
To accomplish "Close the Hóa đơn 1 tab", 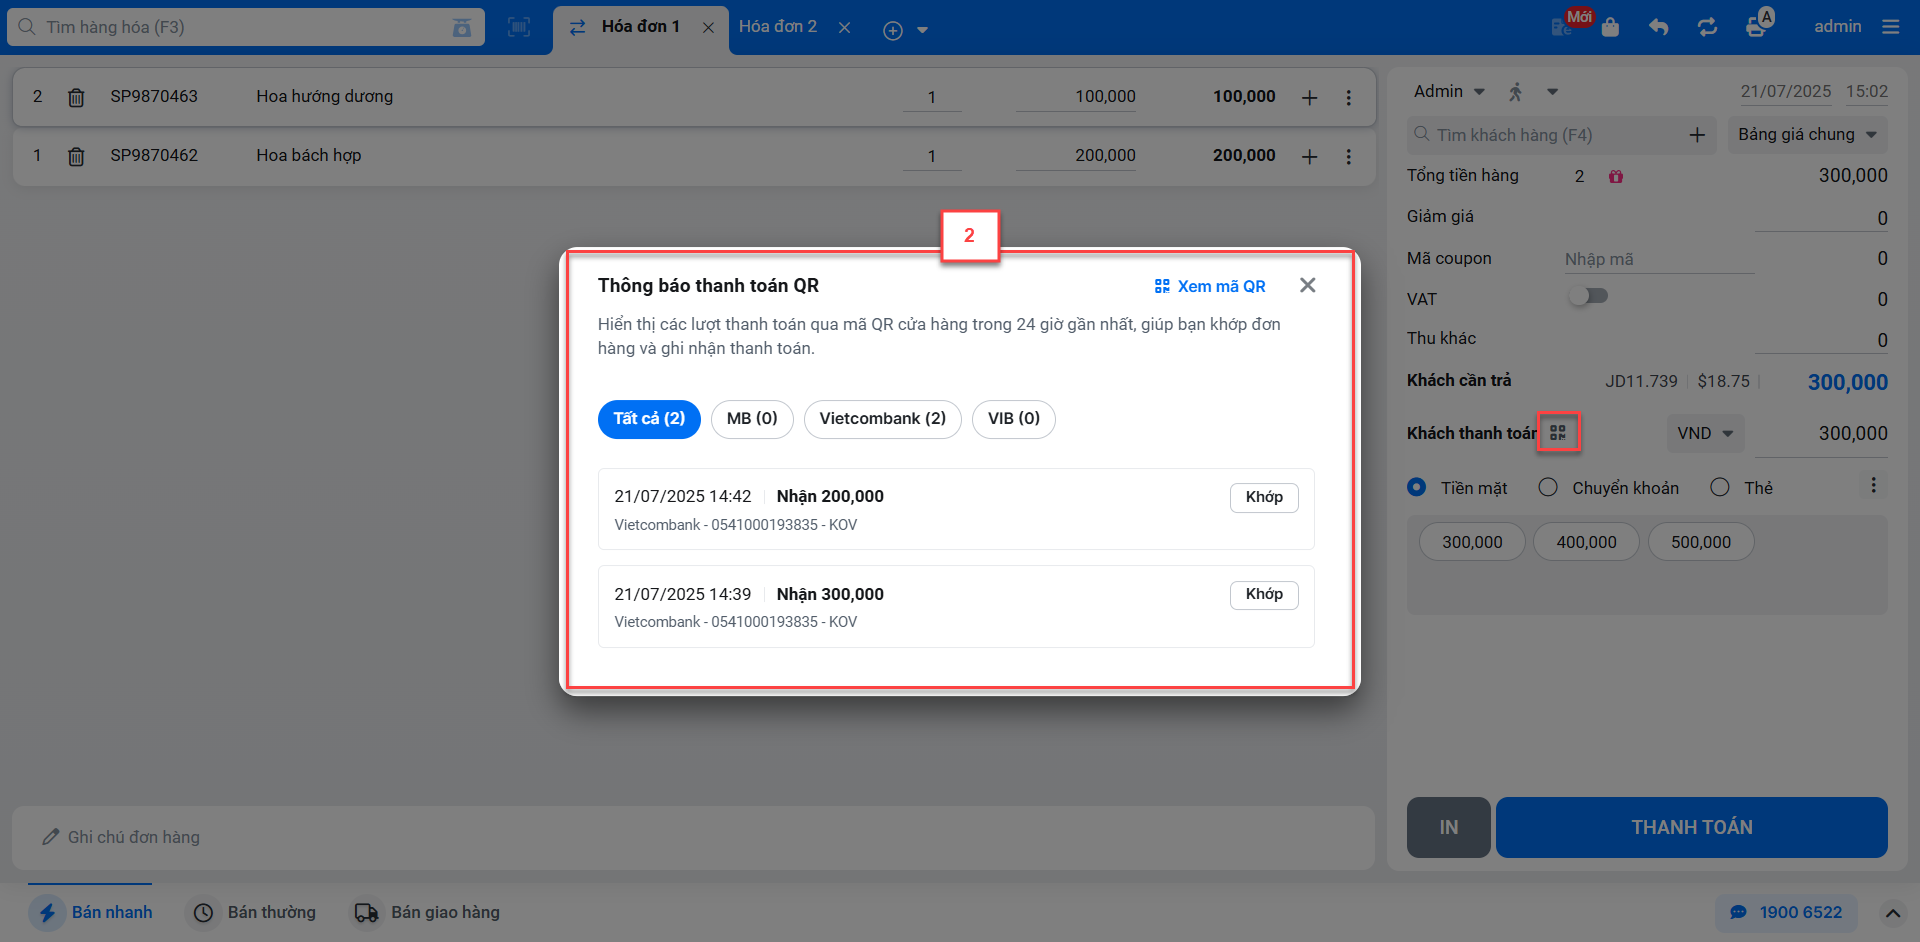I will tap(708, 28).
